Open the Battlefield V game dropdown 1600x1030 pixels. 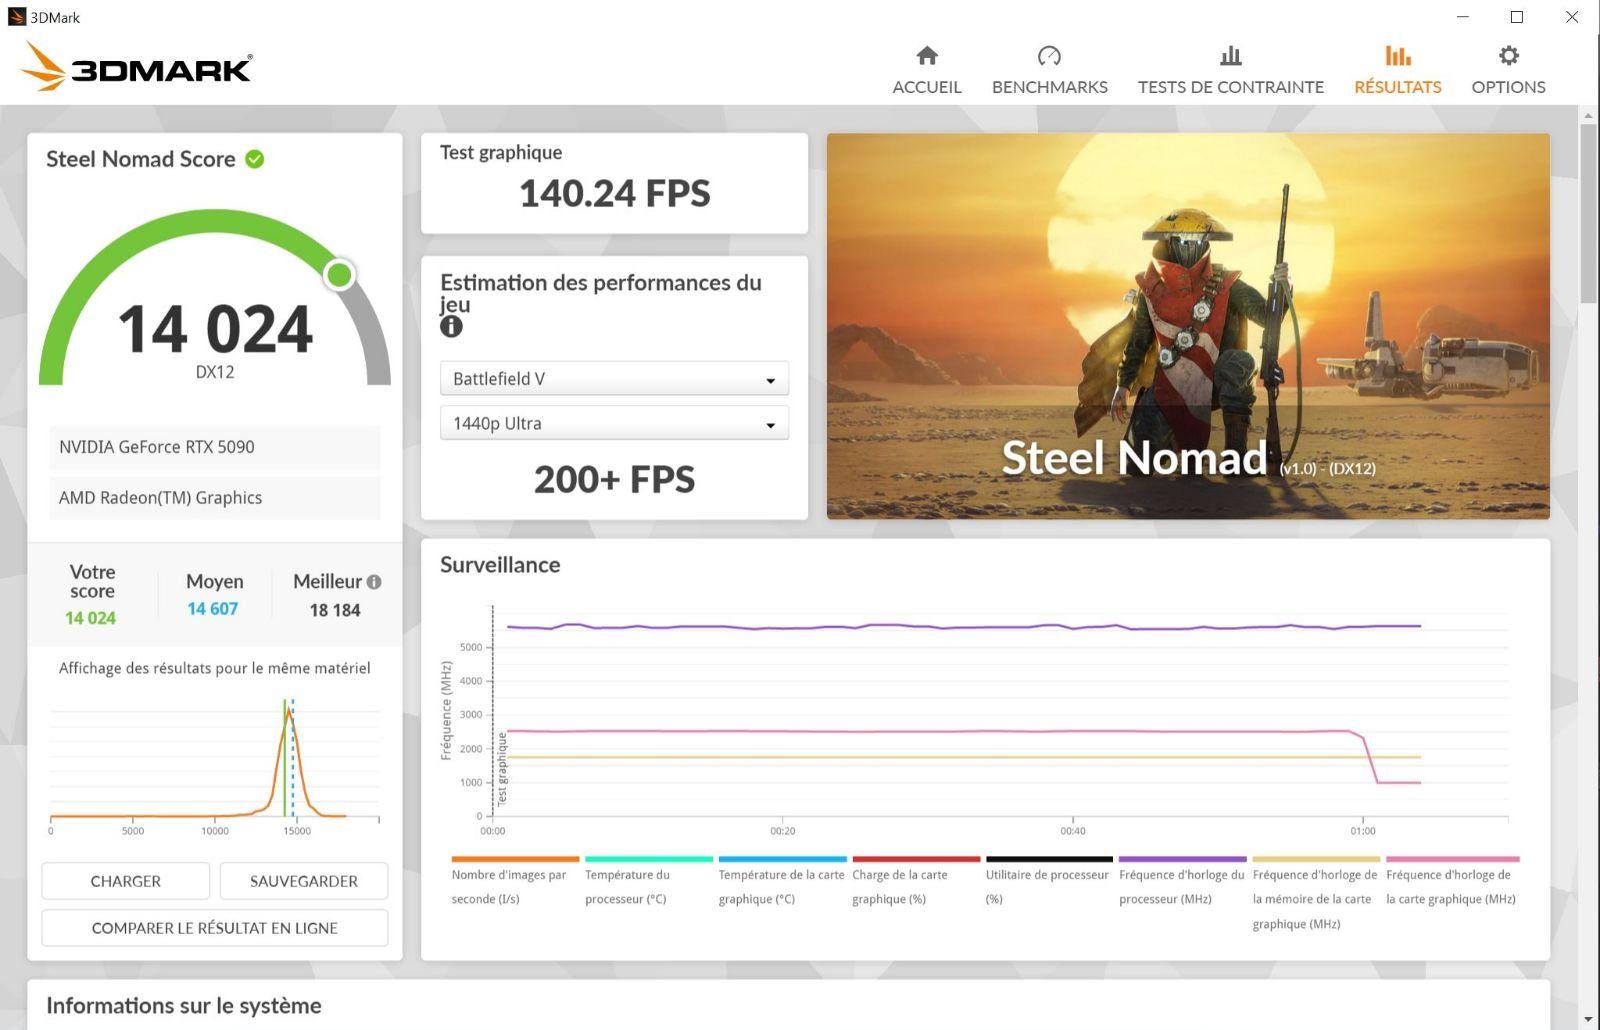point(614,379)
